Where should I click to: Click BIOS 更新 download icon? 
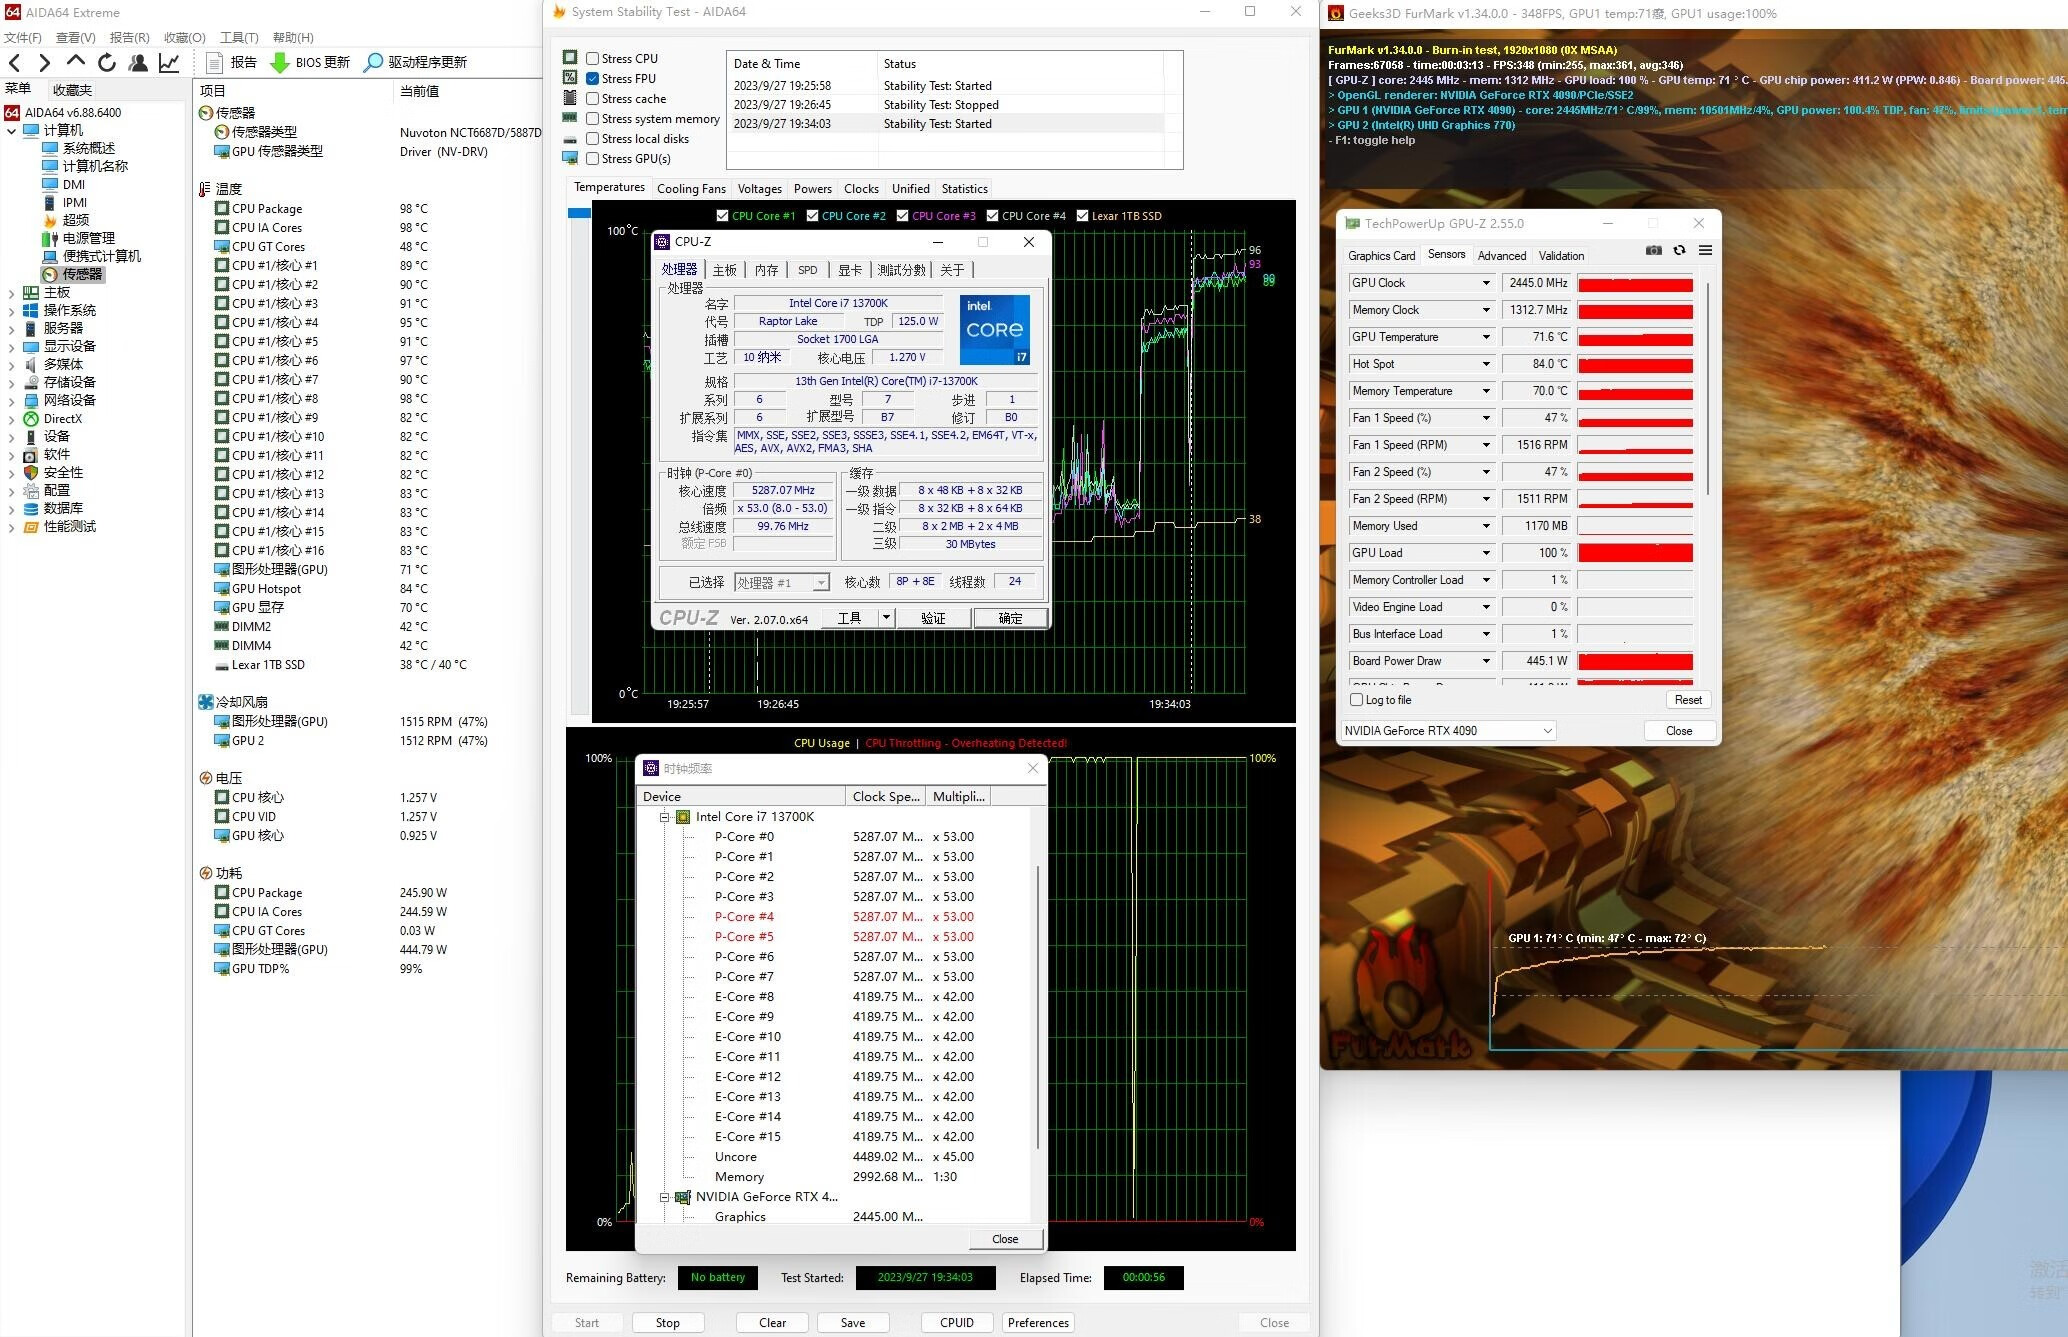tap(280, 62)
